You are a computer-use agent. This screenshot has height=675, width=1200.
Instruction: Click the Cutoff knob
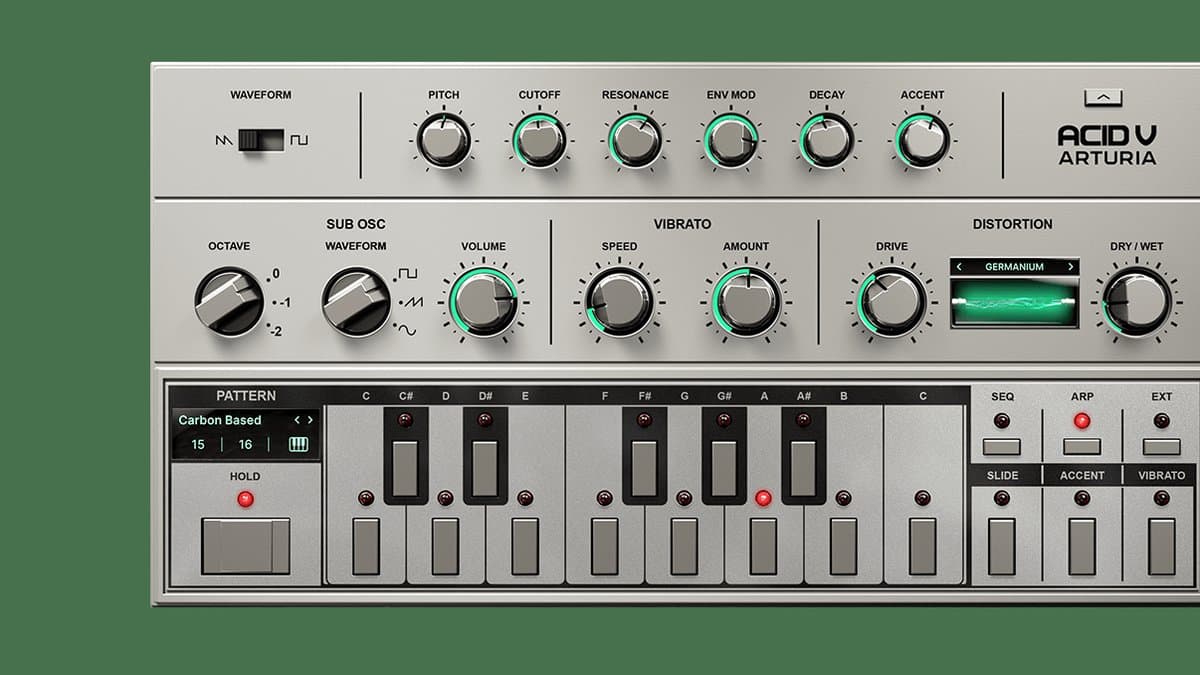pyautogui.click(x=539, y=141)
